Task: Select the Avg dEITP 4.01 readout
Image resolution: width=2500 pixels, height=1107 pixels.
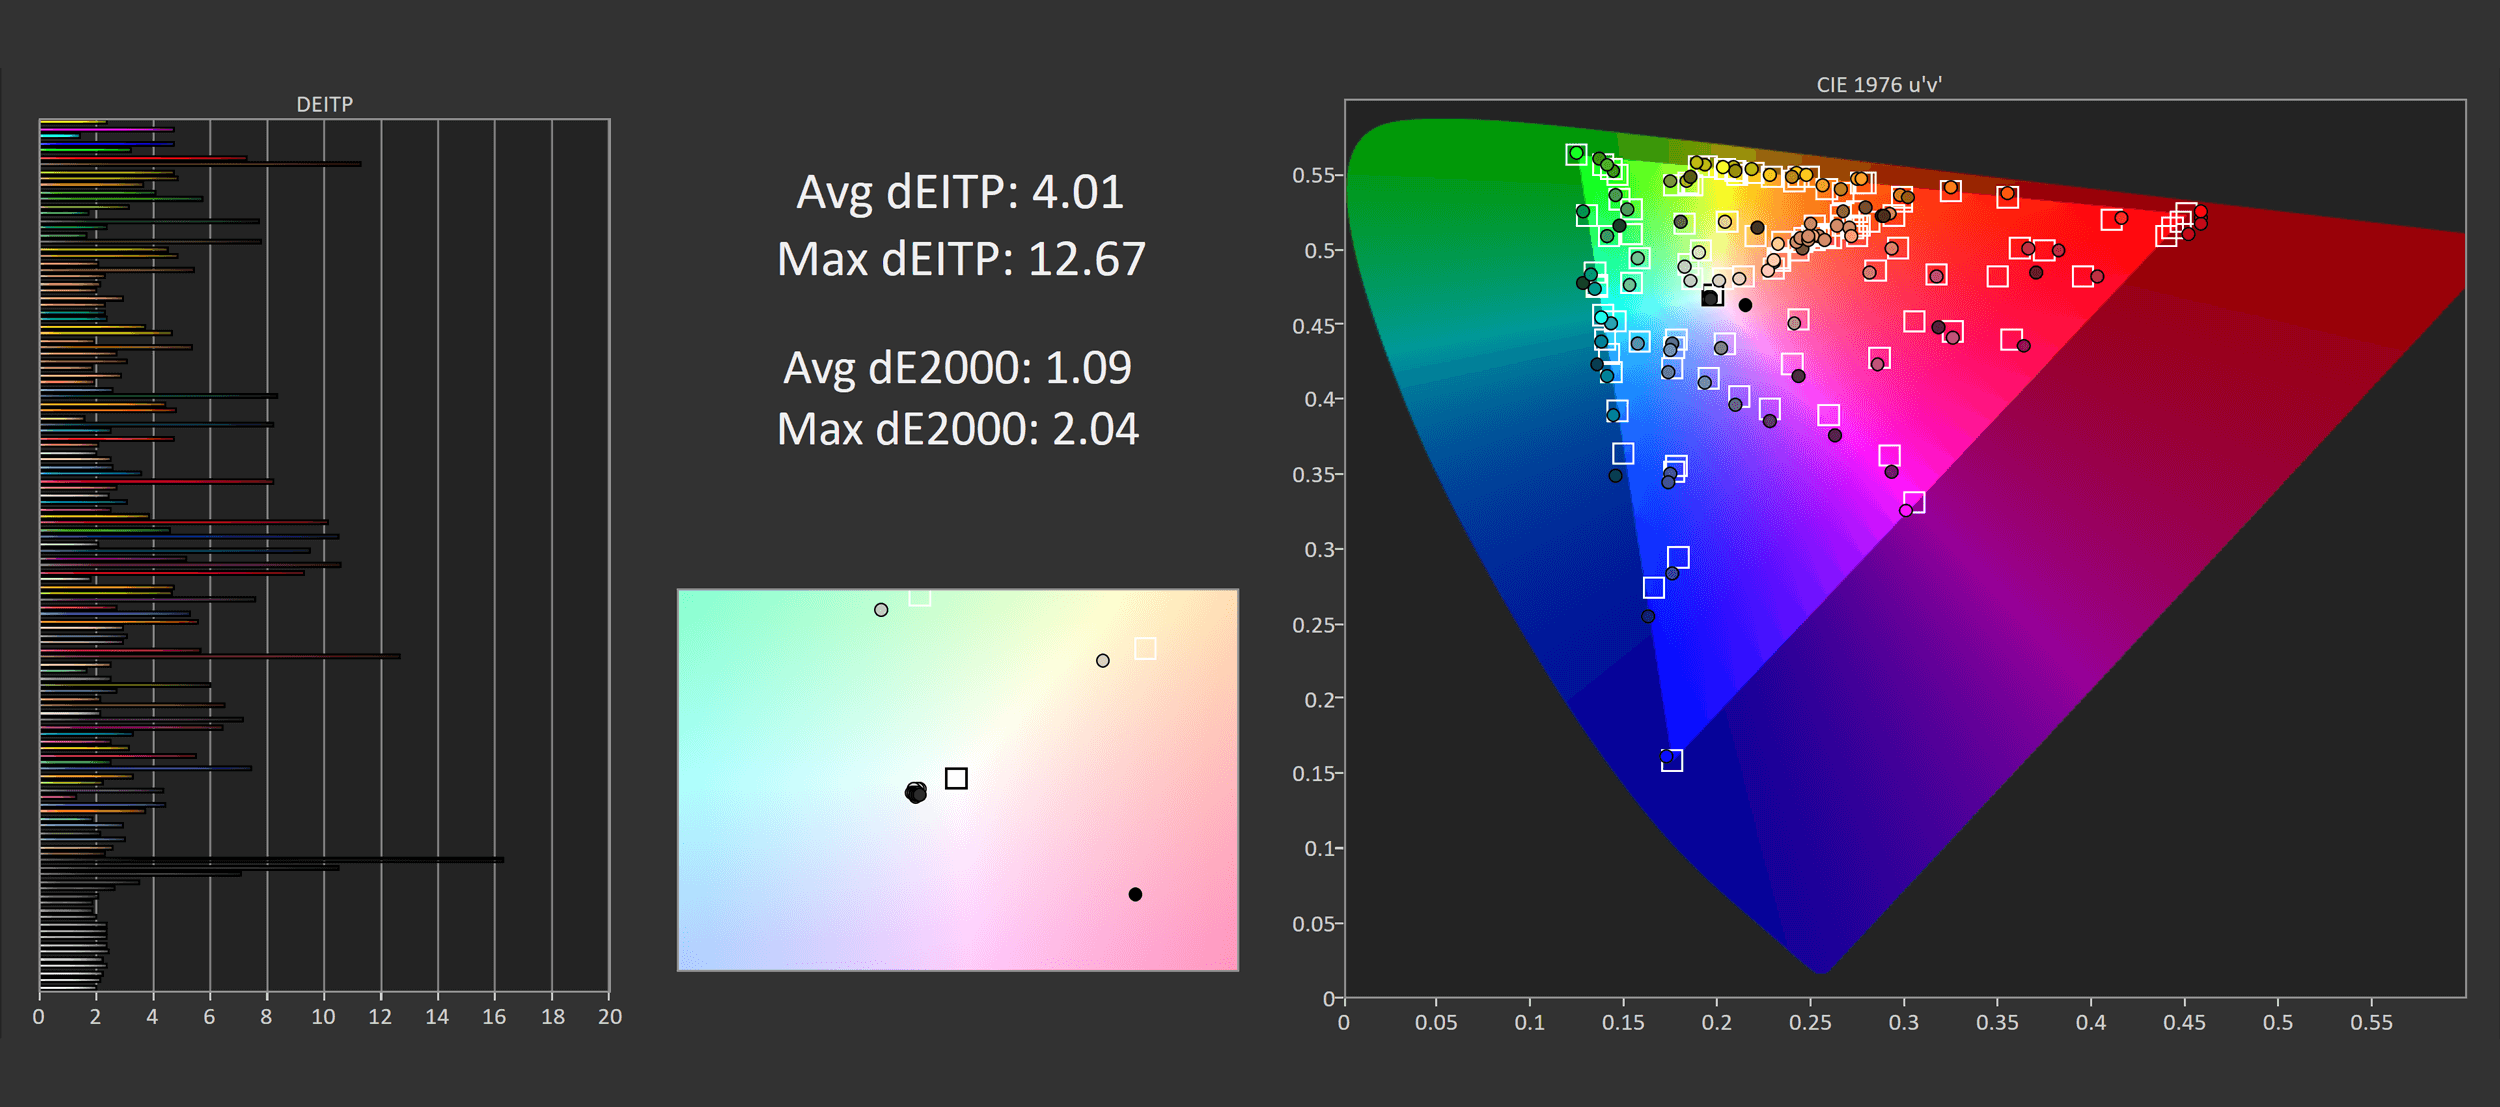Action: click(x=960, y=192)
